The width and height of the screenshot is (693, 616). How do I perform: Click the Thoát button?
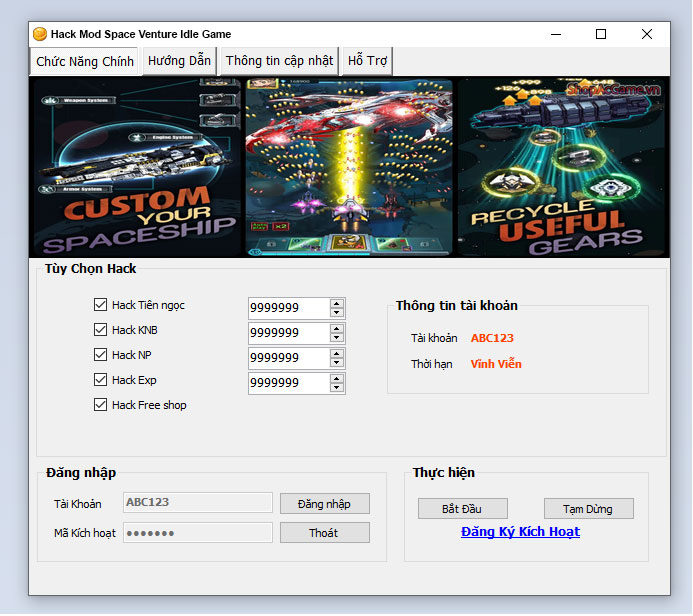[x=325, y=533]
